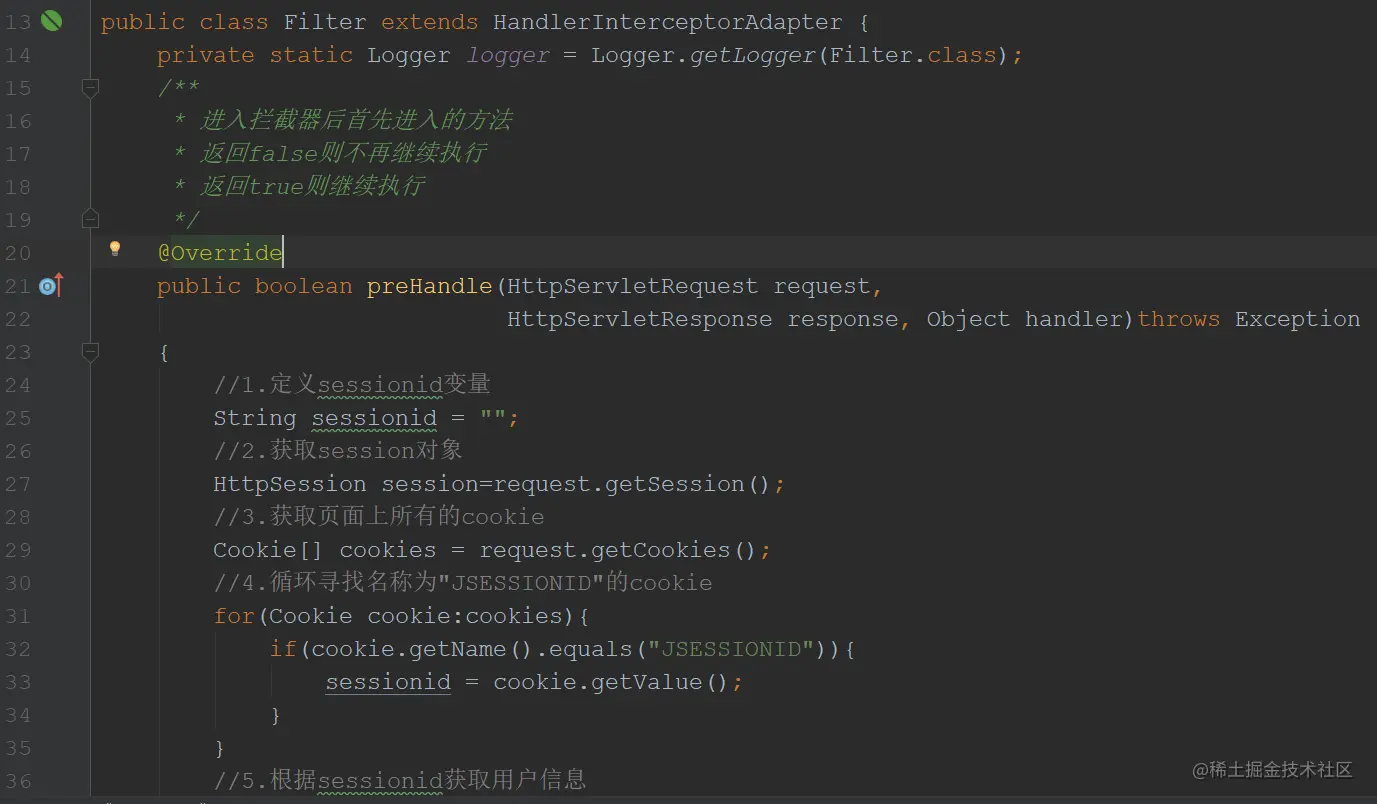
Task: Click line number 32 in the gutter
Action: pyautogui.click(x=18, y=650)
